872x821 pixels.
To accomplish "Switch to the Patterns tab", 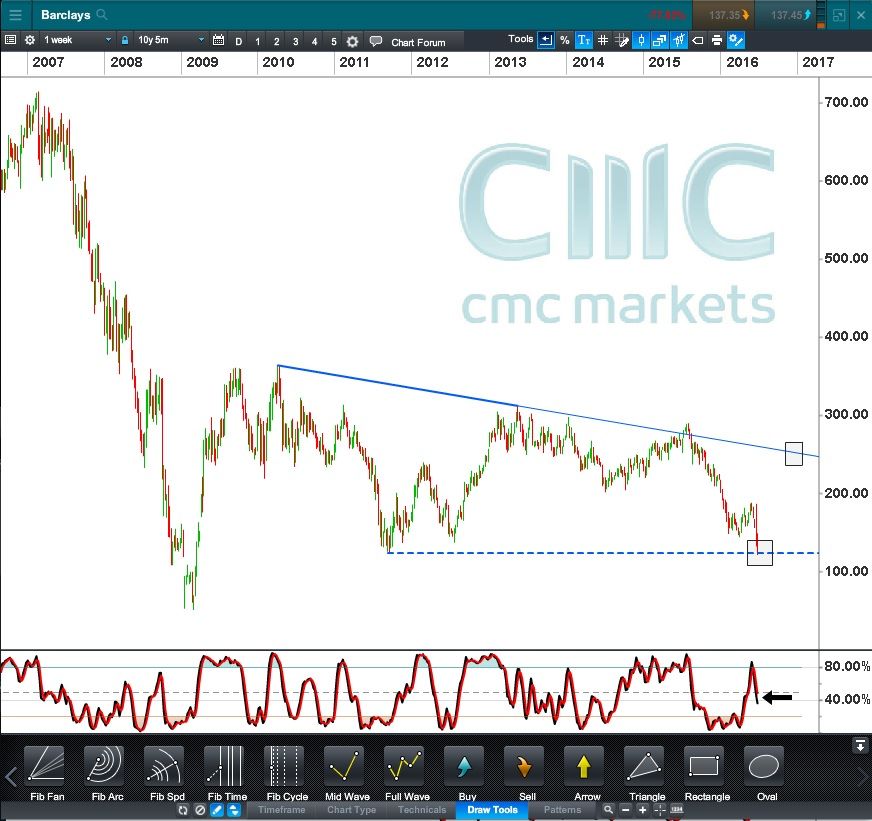I will pyautogui.click(x=562, y=810).
